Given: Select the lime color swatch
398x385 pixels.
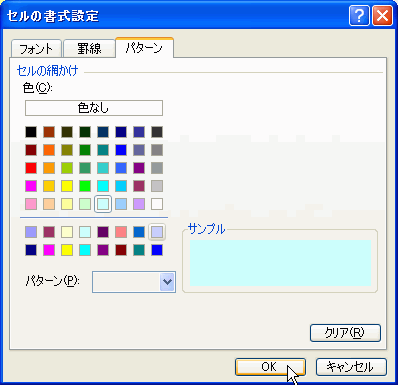Looking at the screenshot, I should click(67, 168).
